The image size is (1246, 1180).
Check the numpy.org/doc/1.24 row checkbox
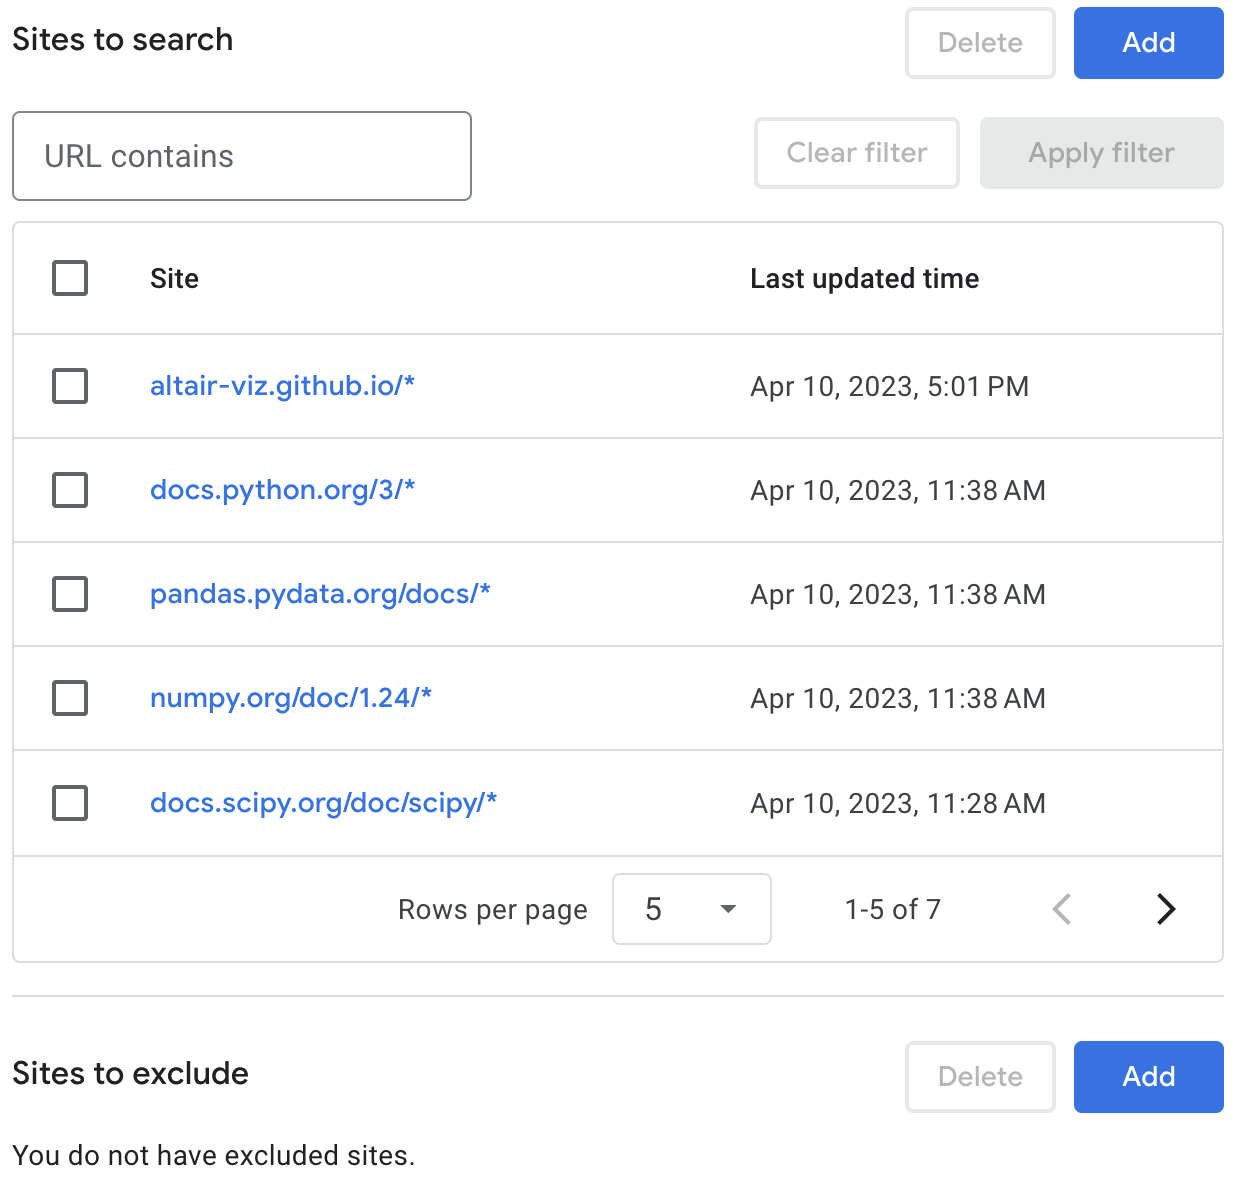pos(70,698)
